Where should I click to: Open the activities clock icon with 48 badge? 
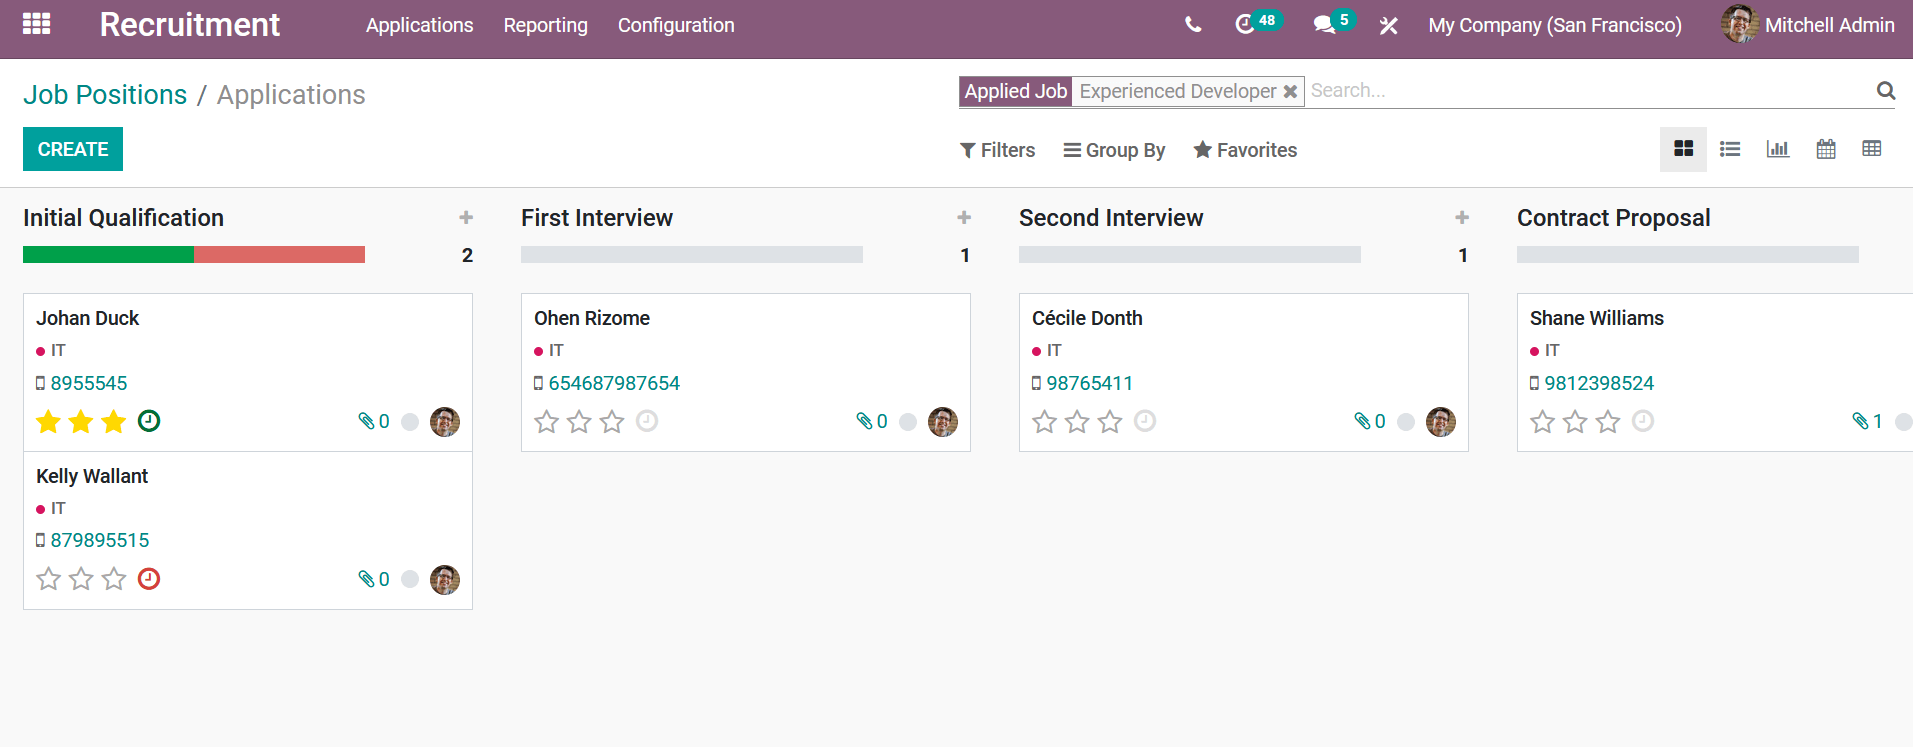click(1245, 25)
